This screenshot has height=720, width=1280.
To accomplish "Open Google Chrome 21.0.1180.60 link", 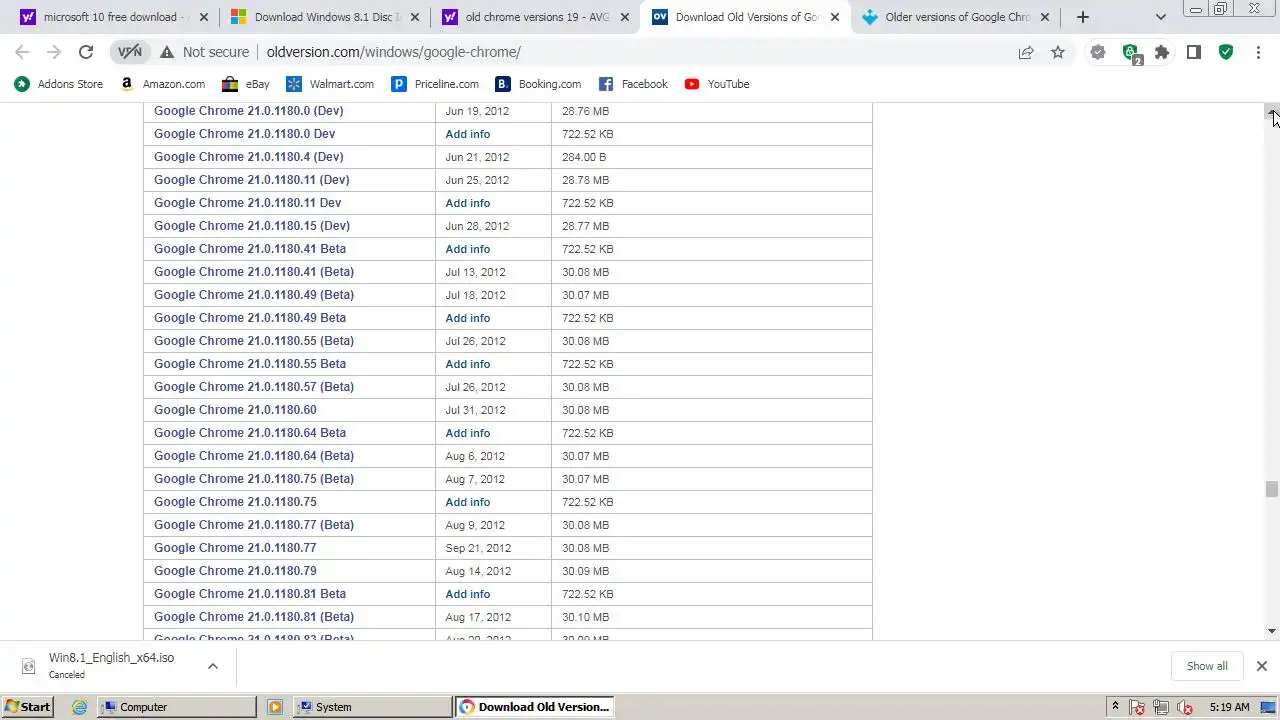I will 235,410.
